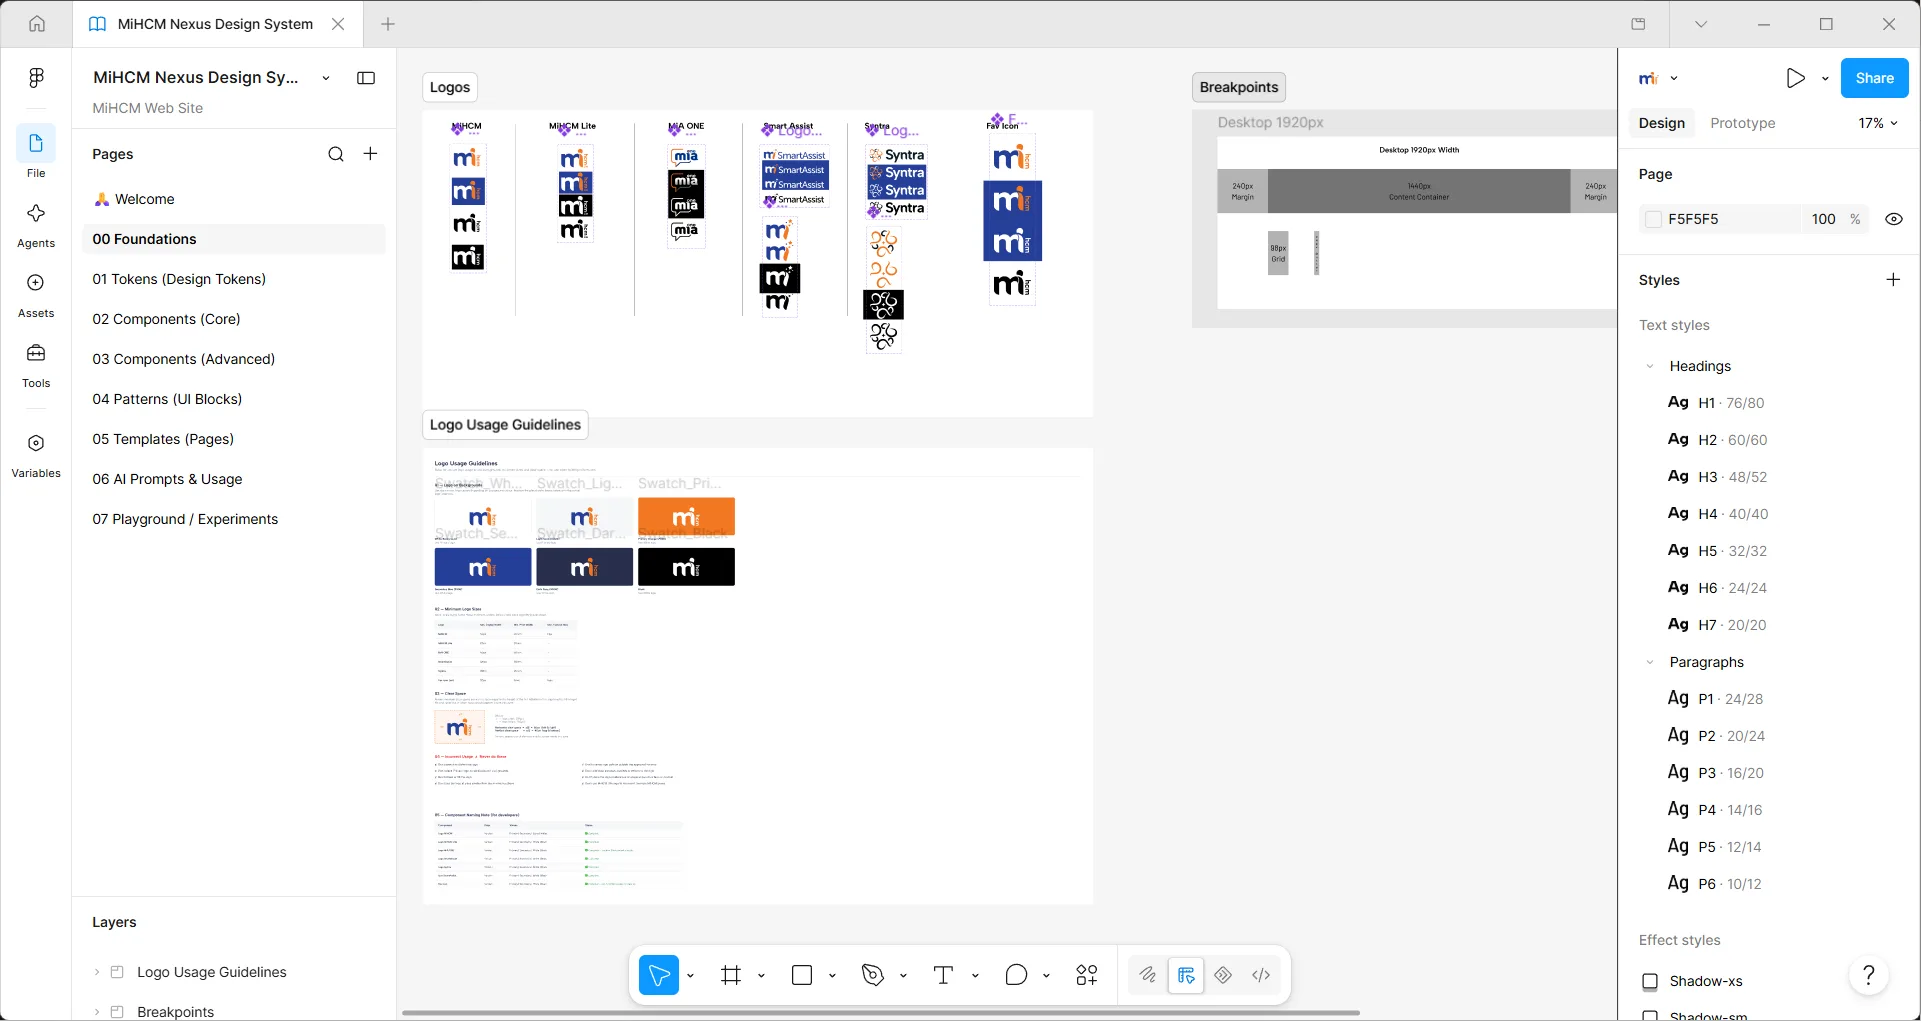Open the 02 Components (Core) page
This screenshot has height=1021, width=1921.
234,319
